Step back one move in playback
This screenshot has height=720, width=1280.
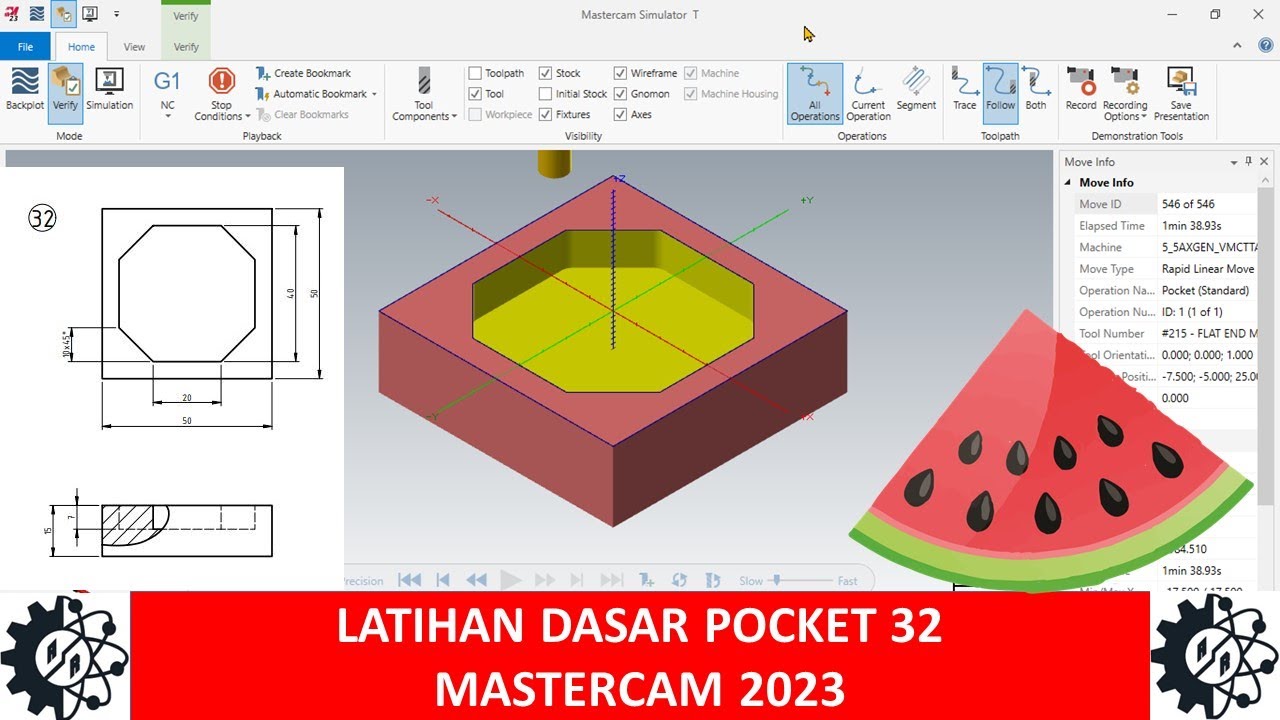443,580
